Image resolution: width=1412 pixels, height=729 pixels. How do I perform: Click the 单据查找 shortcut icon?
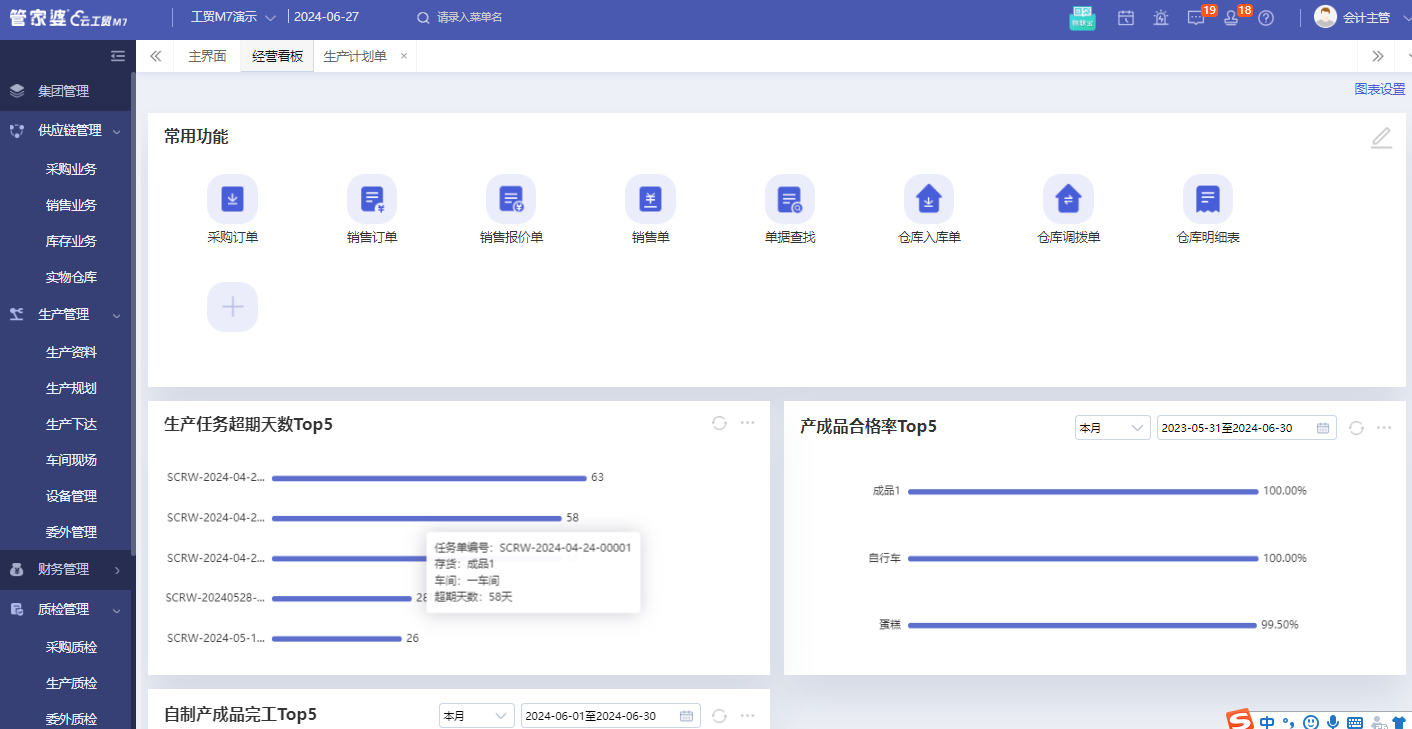tap(790, 200)
